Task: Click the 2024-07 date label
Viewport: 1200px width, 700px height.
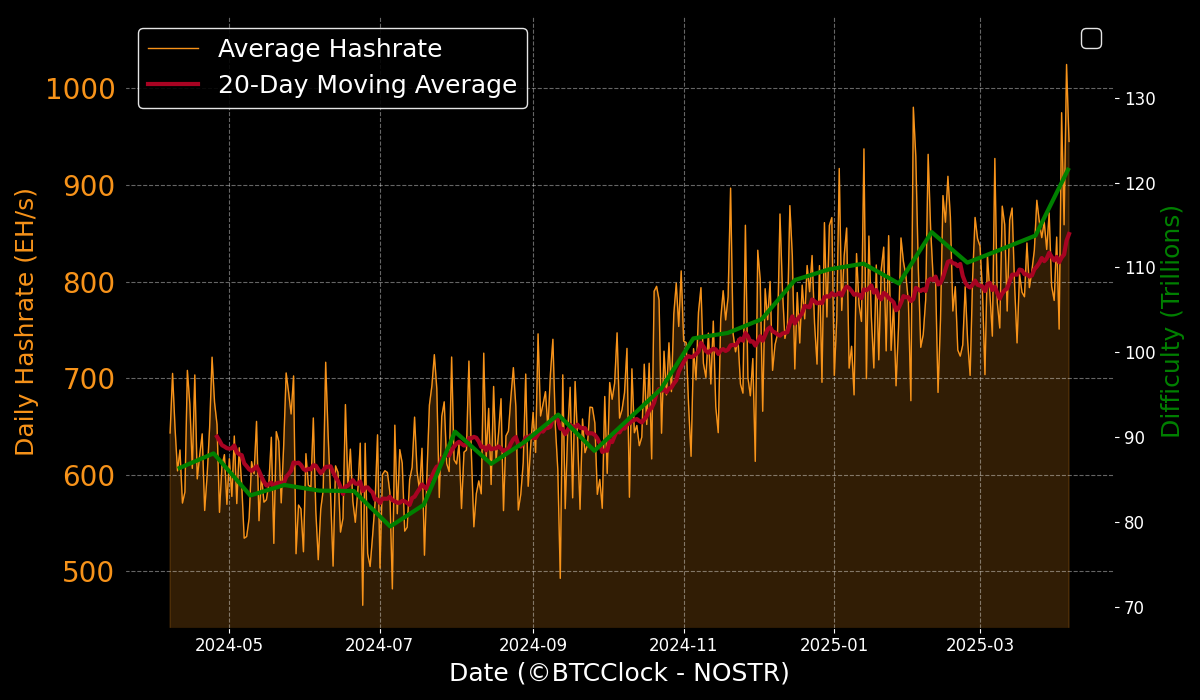Action: [381, 645]
